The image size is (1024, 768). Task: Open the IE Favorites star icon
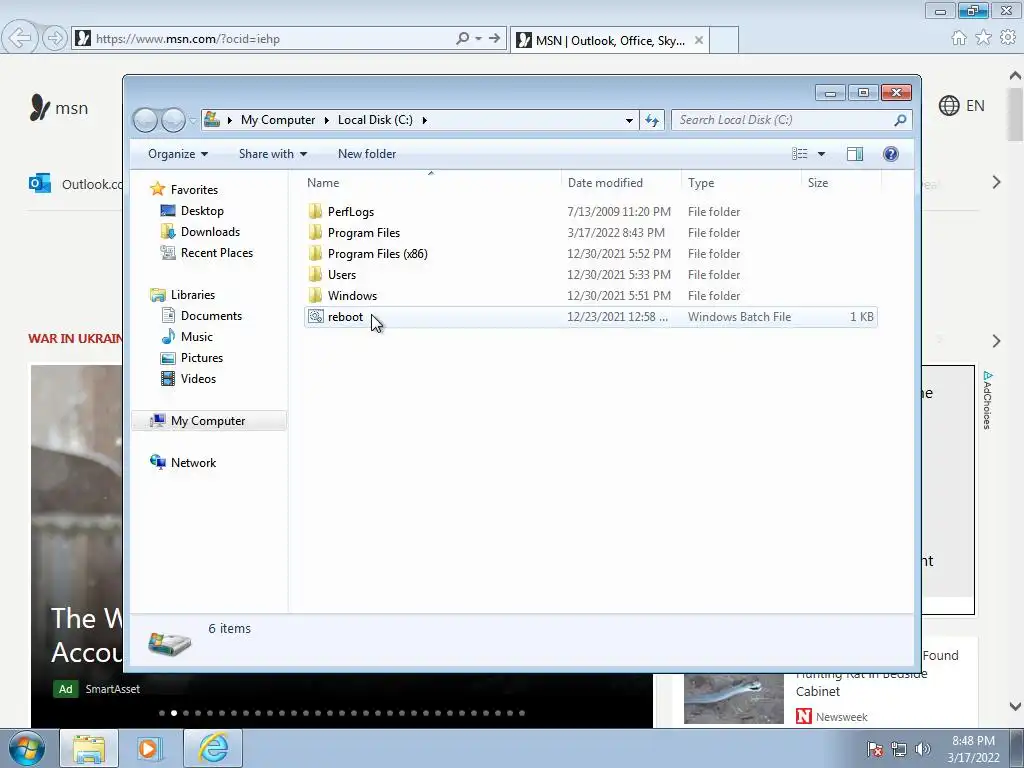click(983, 38)
